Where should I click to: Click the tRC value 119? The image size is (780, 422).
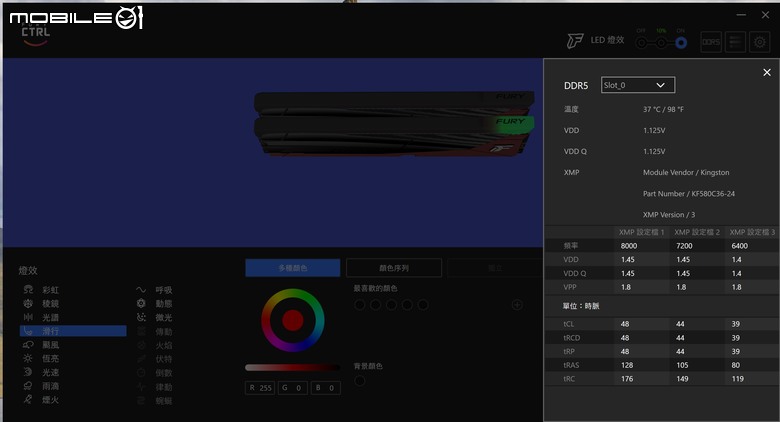click(738, 379)
